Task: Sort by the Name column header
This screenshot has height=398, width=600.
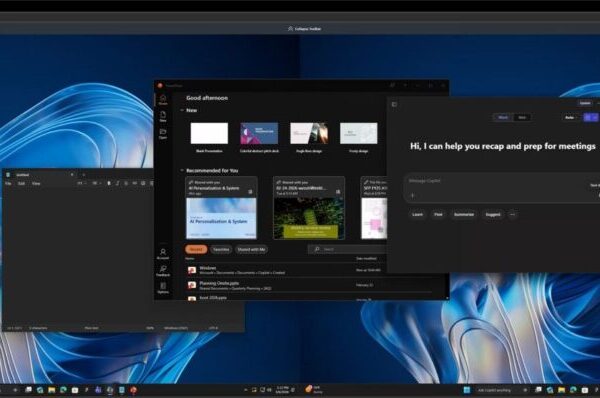Action: pyautogui.click(x=190, y=259)
